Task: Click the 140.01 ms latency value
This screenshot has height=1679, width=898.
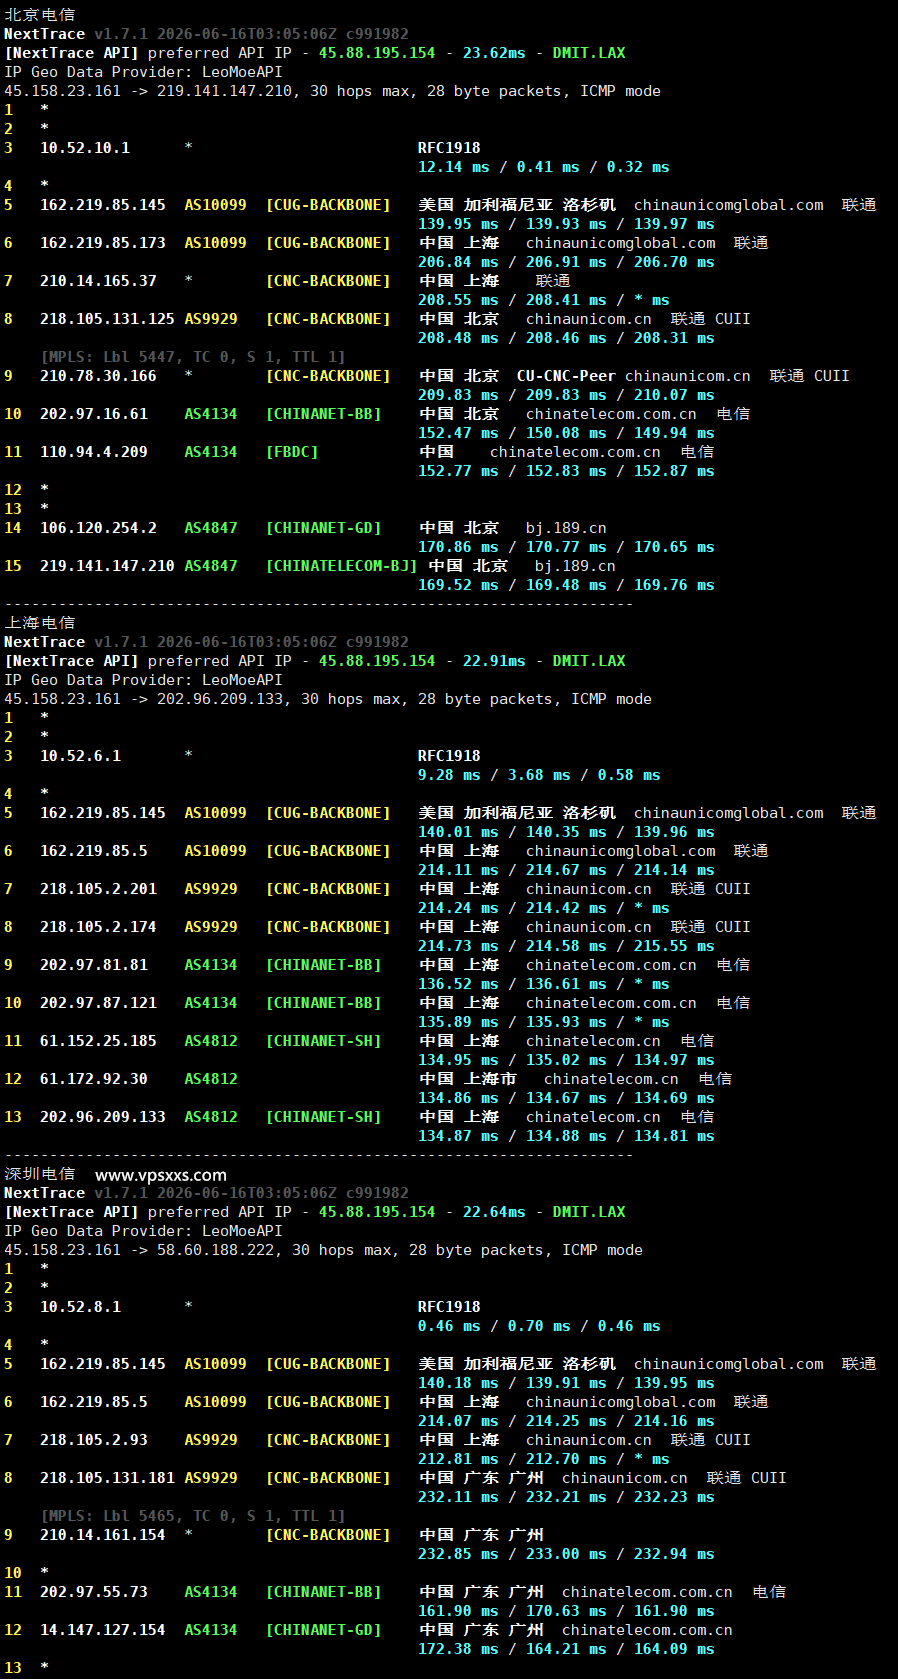Action: pos(458,832)
